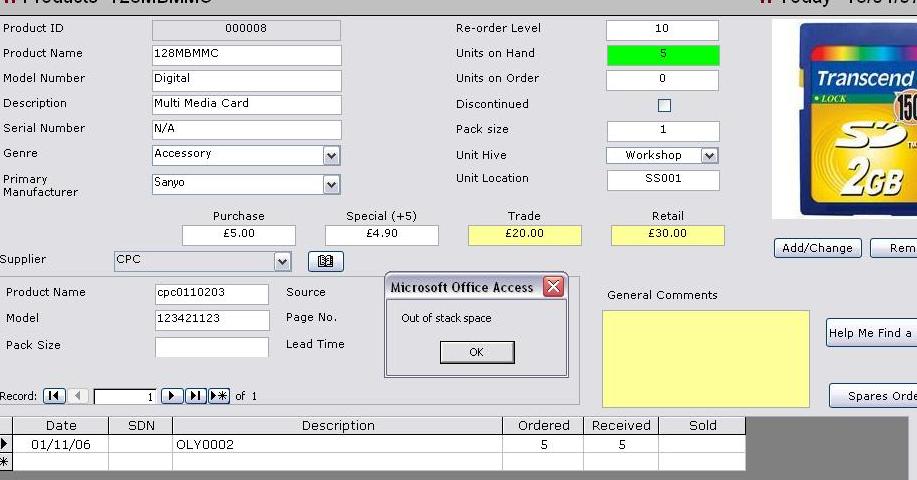Click the Received column header
Screen dimensions: 917x480
point(622,426)
